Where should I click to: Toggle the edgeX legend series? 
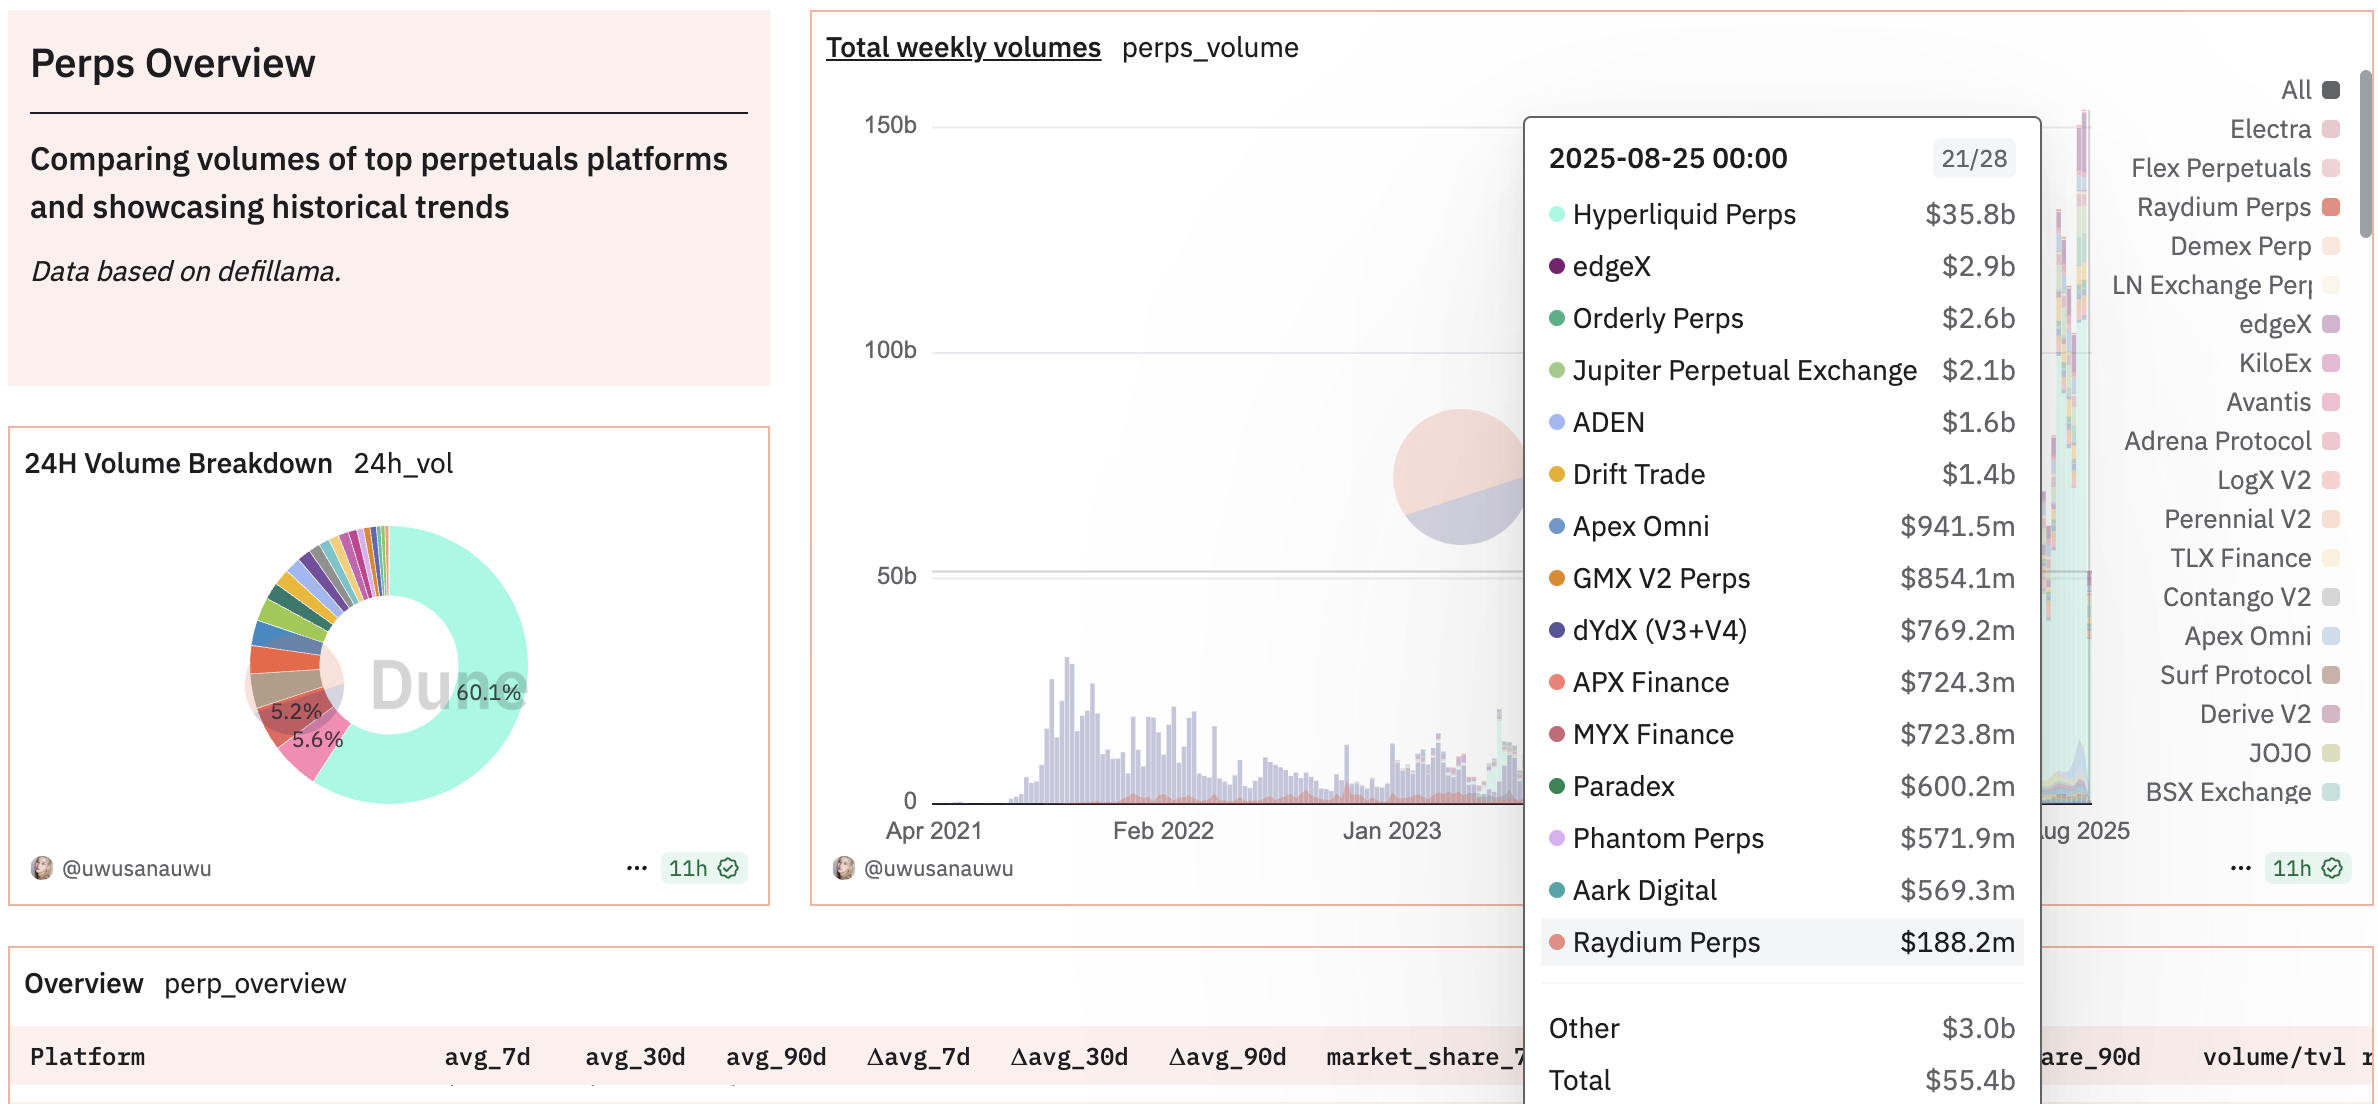[x=2275, y=324]
